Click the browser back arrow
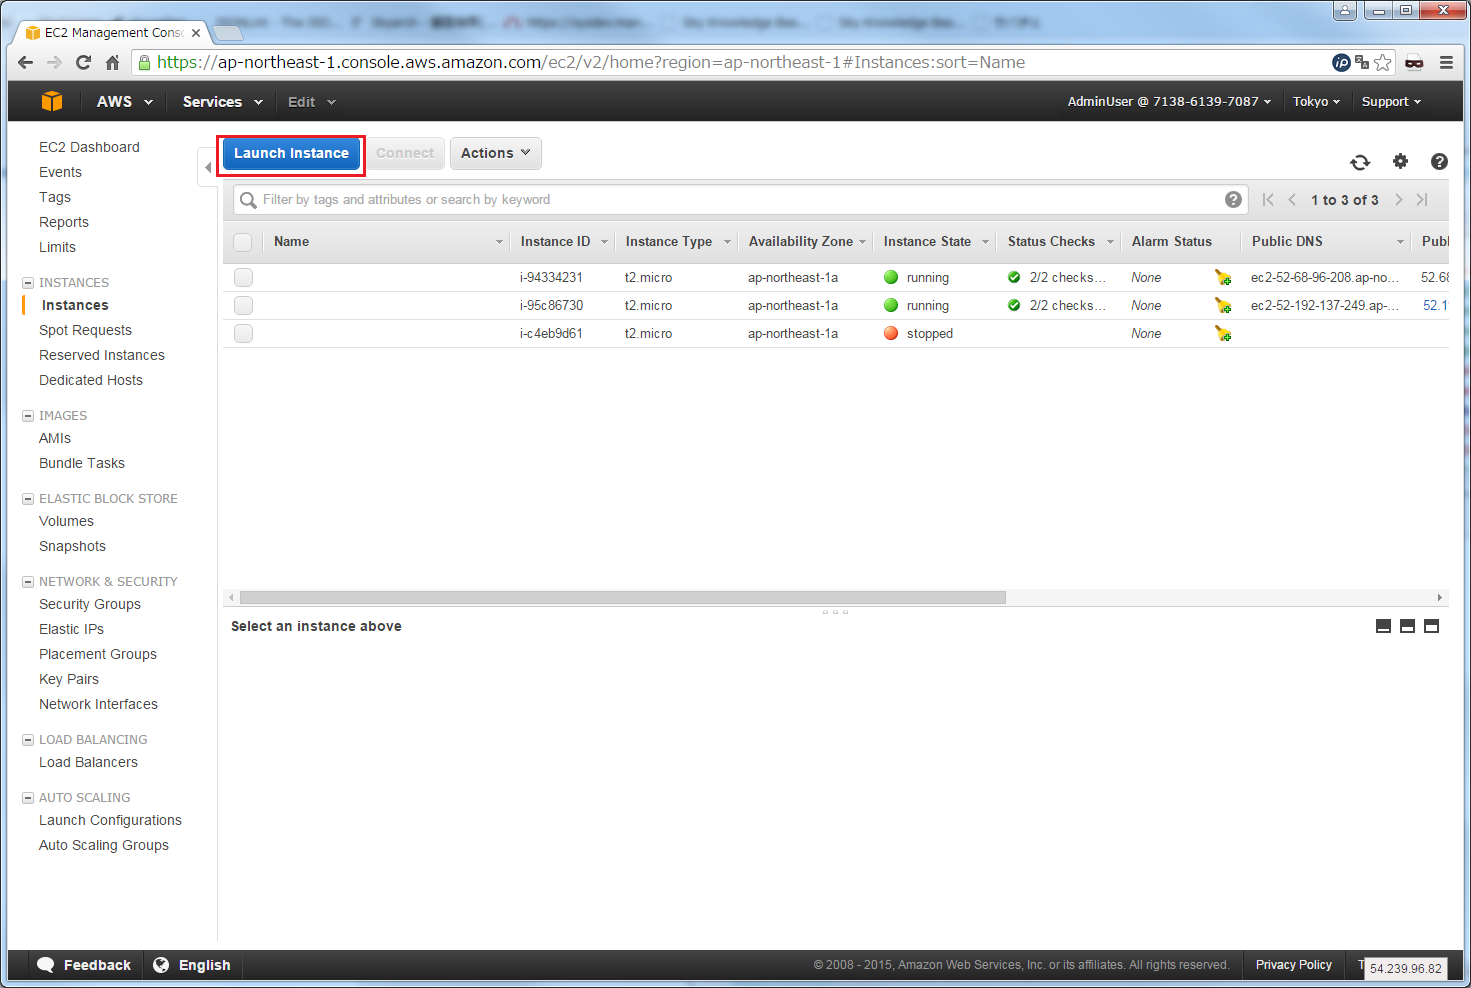 (x=26, y=62)
